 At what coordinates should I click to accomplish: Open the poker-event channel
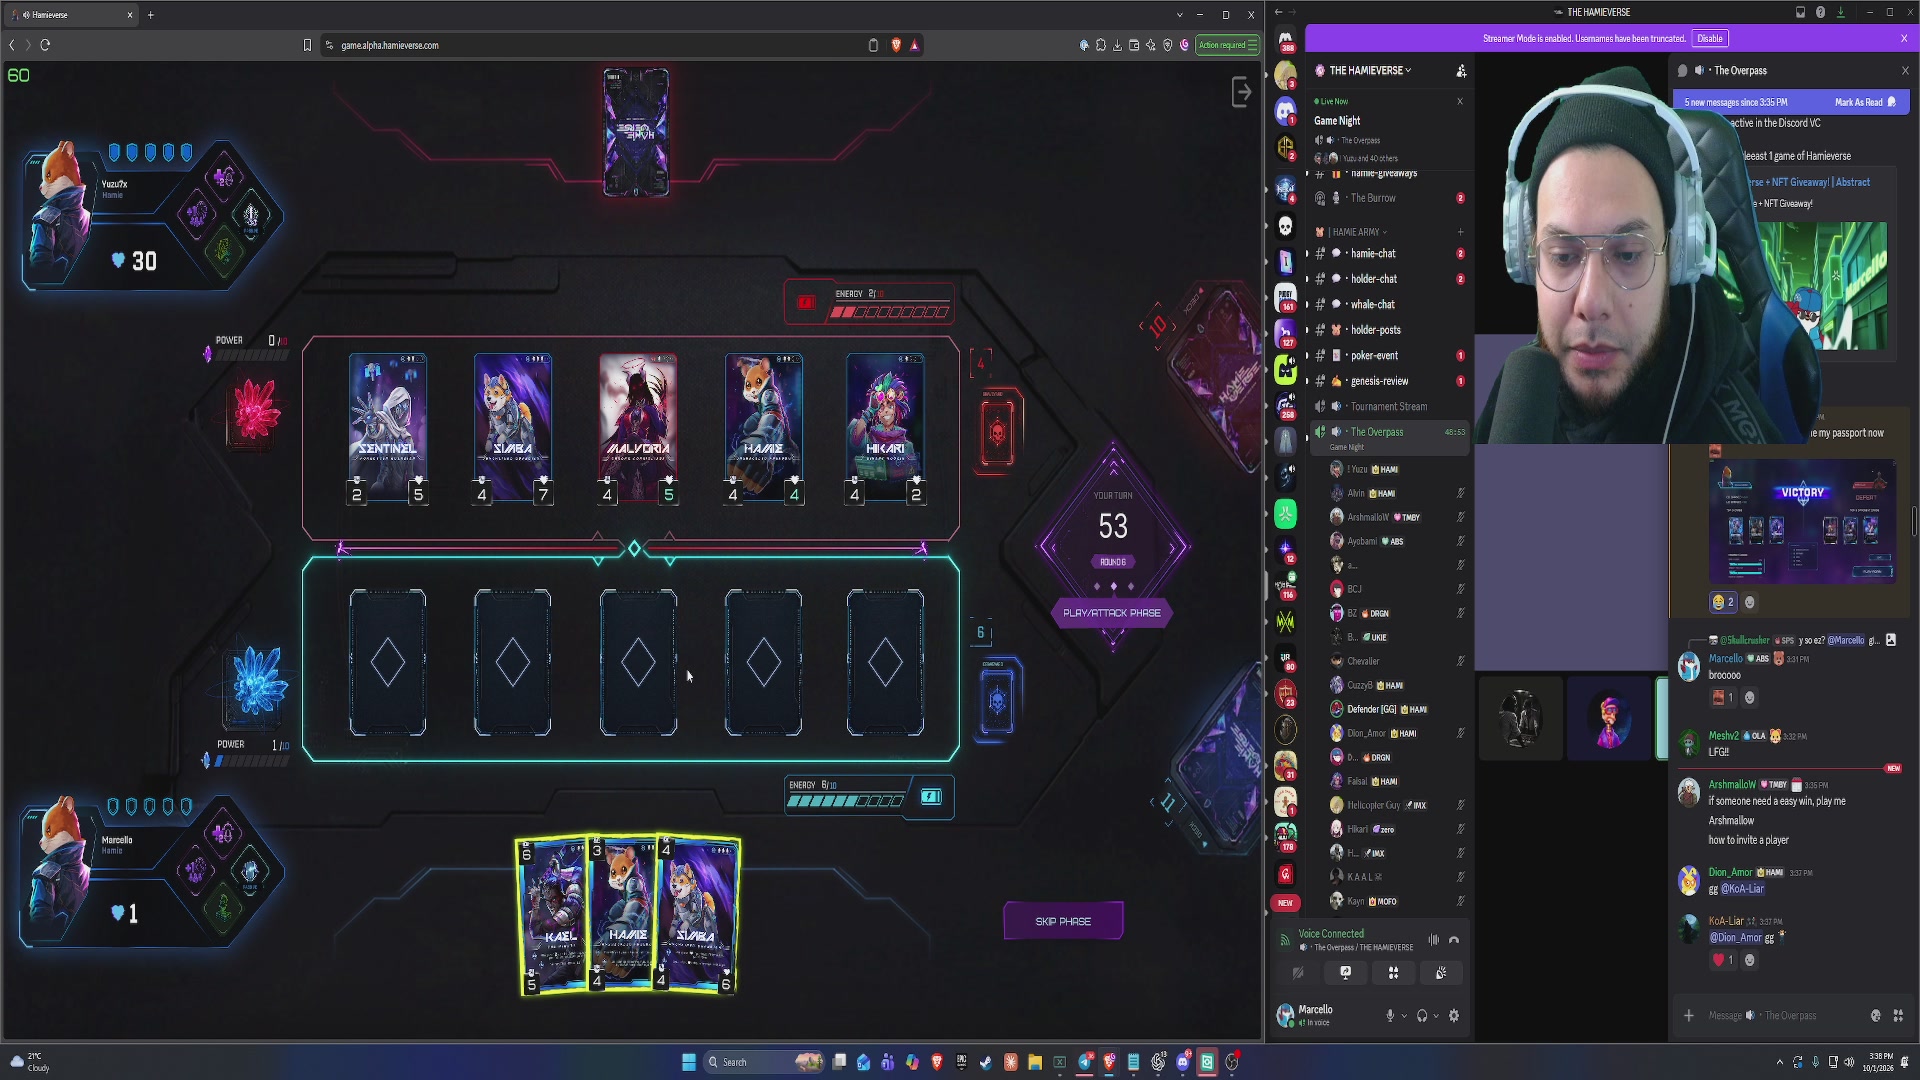(x=1389, y=356)
